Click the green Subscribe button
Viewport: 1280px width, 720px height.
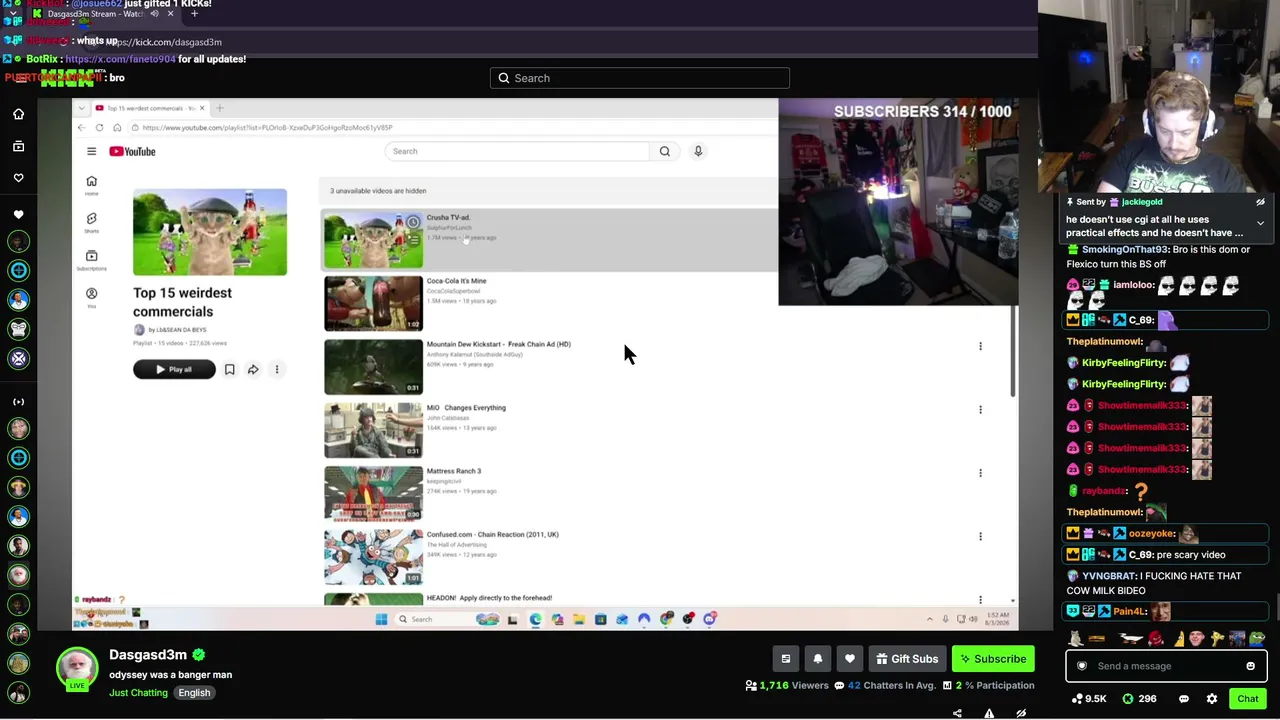(x=991, y=659)
